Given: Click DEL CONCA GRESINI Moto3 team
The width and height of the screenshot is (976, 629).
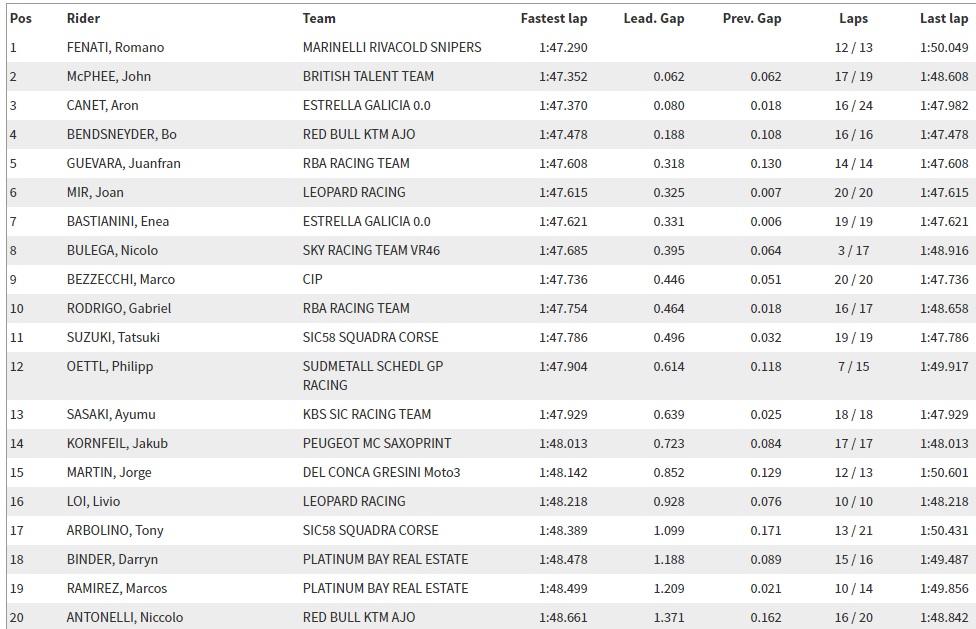Looking at the screenshot, I should [x=381, y=472].
